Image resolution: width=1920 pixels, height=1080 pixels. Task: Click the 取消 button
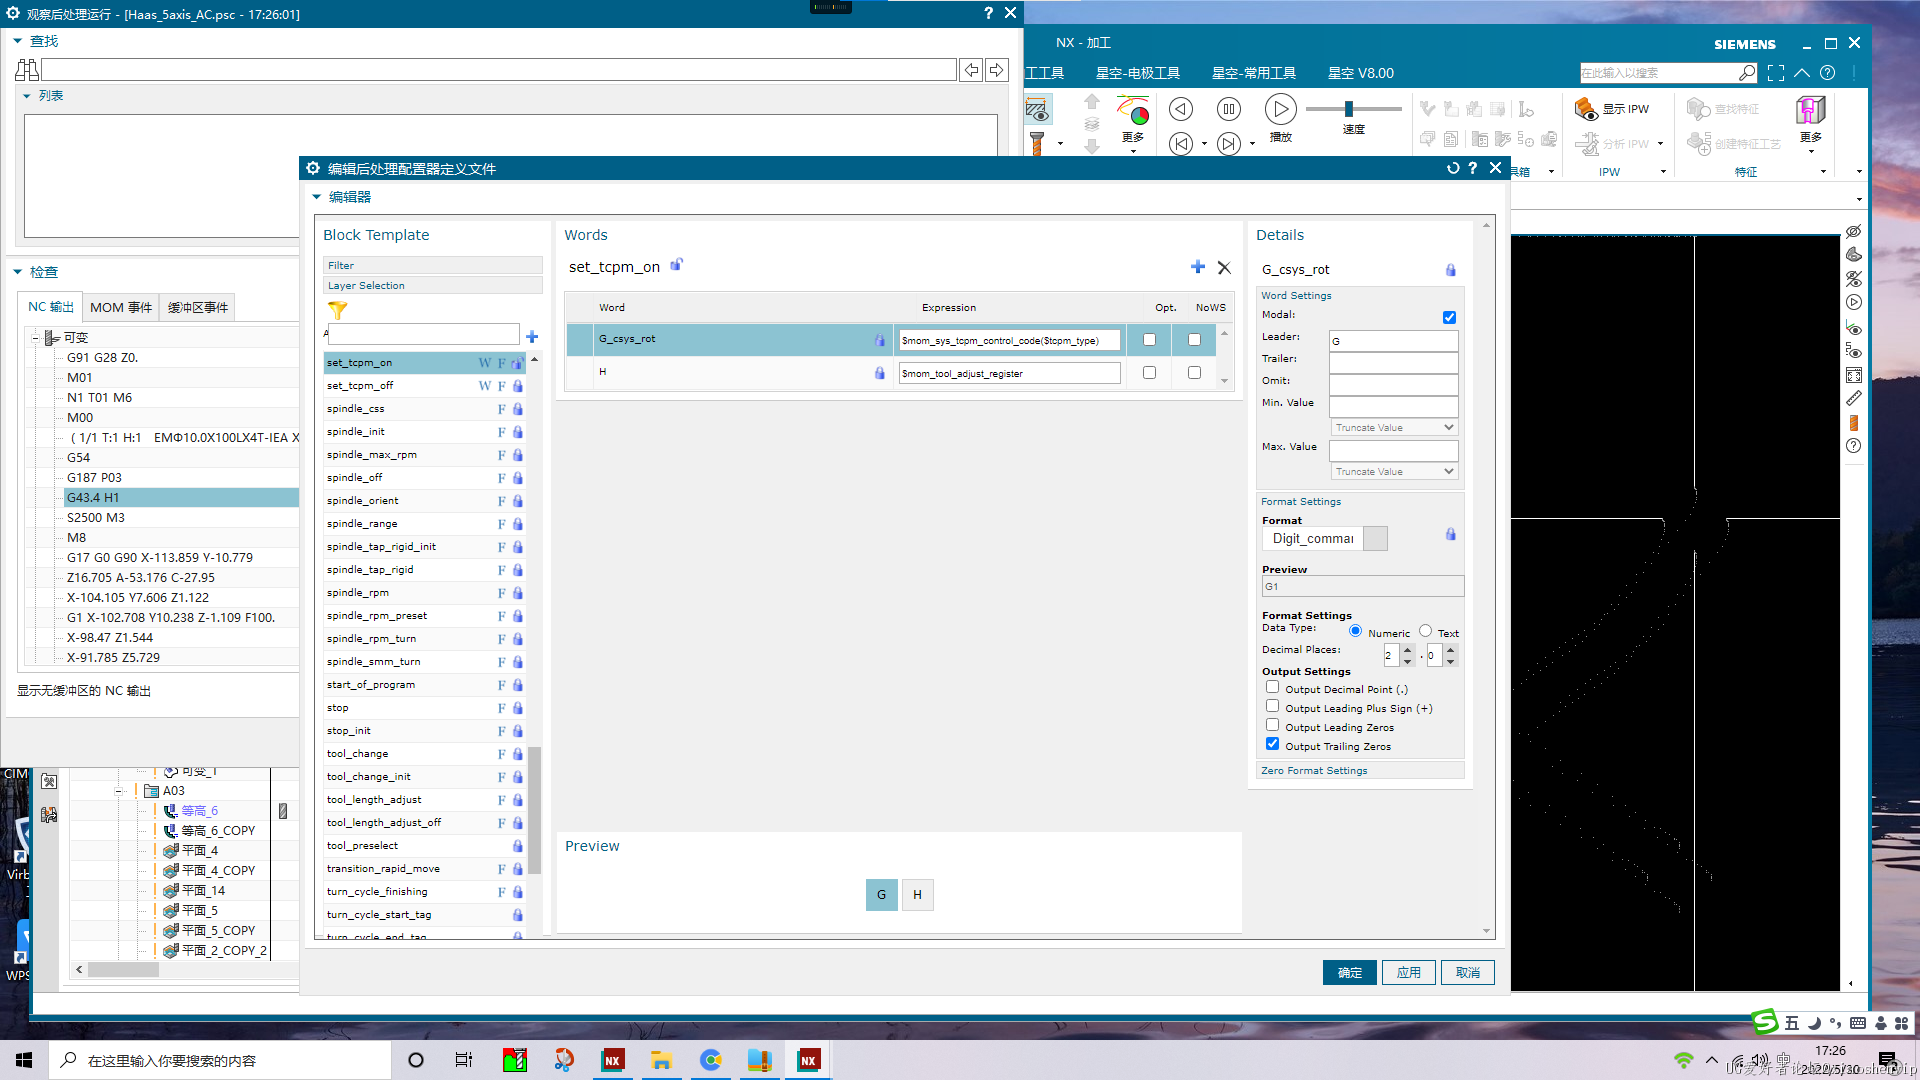pos(1467,972)
